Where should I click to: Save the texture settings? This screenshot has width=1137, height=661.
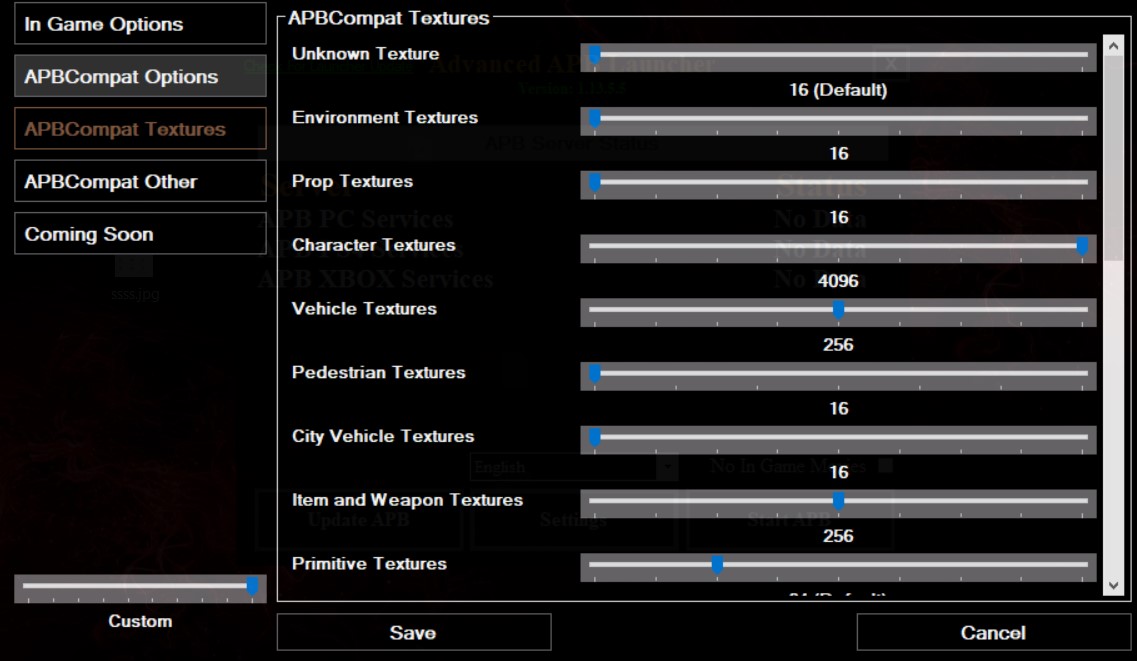tap(413, 632)
